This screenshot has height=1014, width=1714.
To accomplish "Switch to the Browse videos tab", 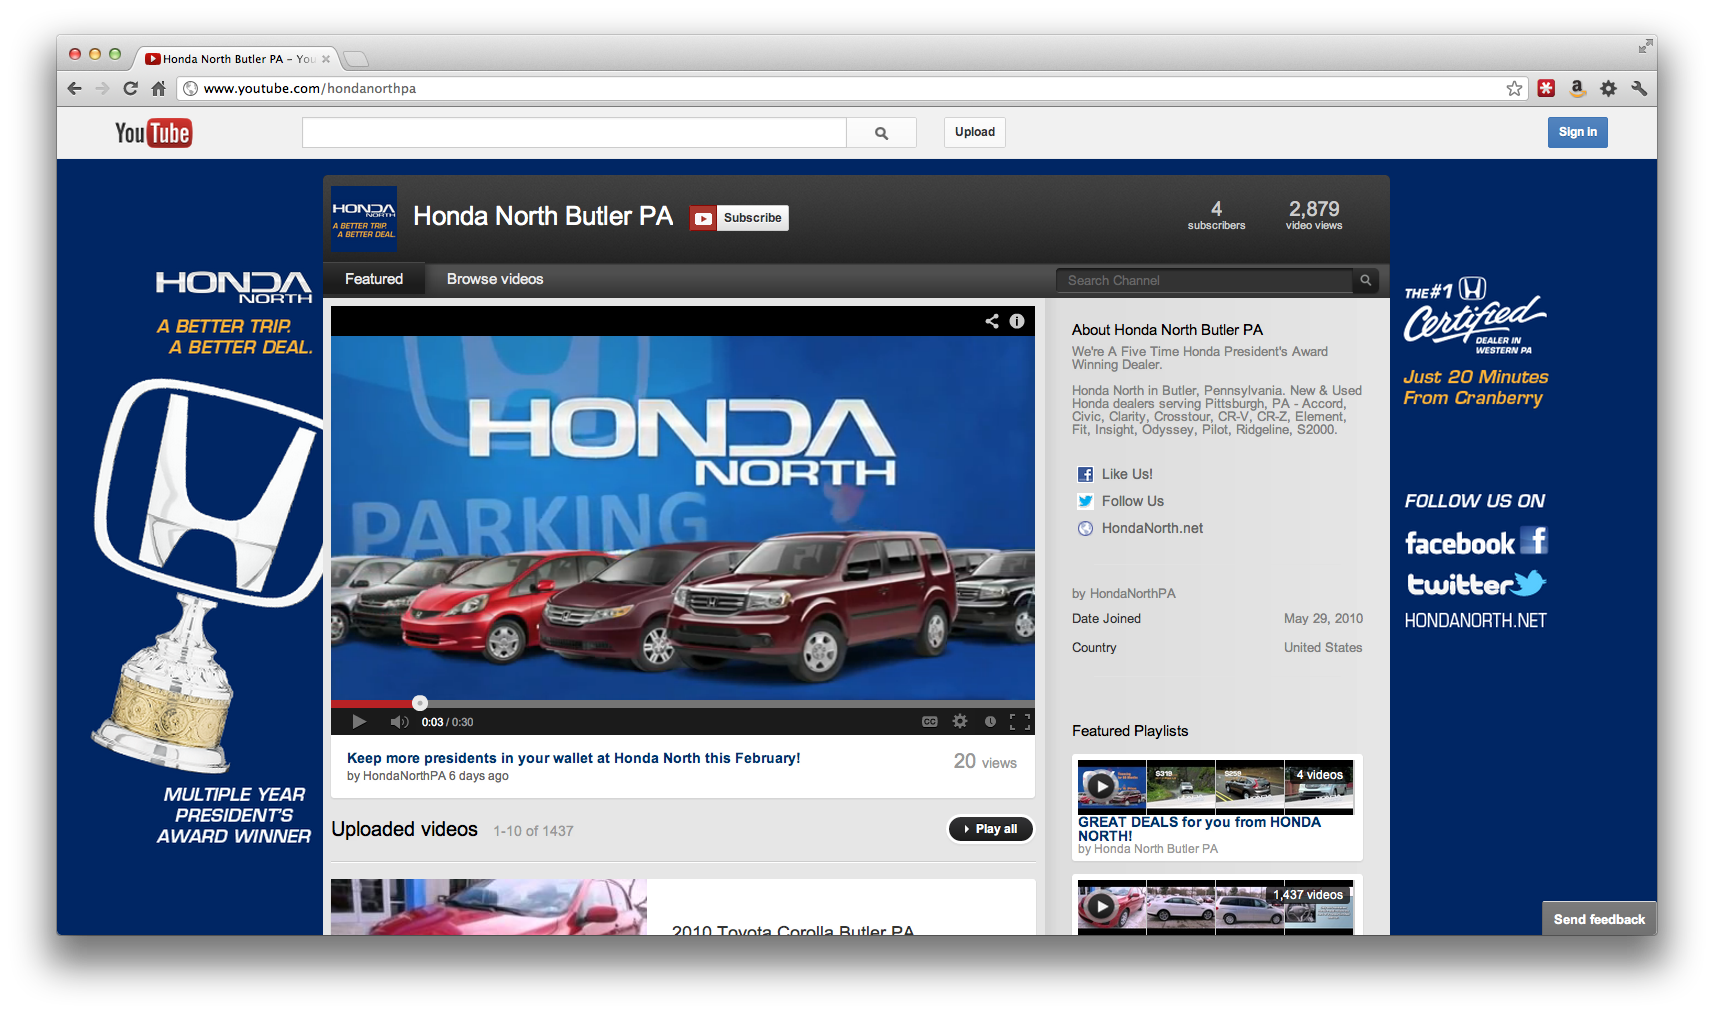I will coord(494,279).
